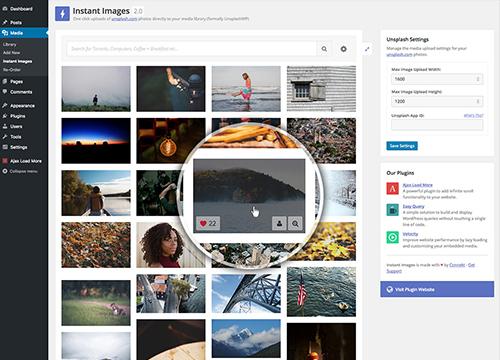Click the photographer user icon on hovered photo
The width and height of the screenshot is (500, 360).
tap(279, 223)
